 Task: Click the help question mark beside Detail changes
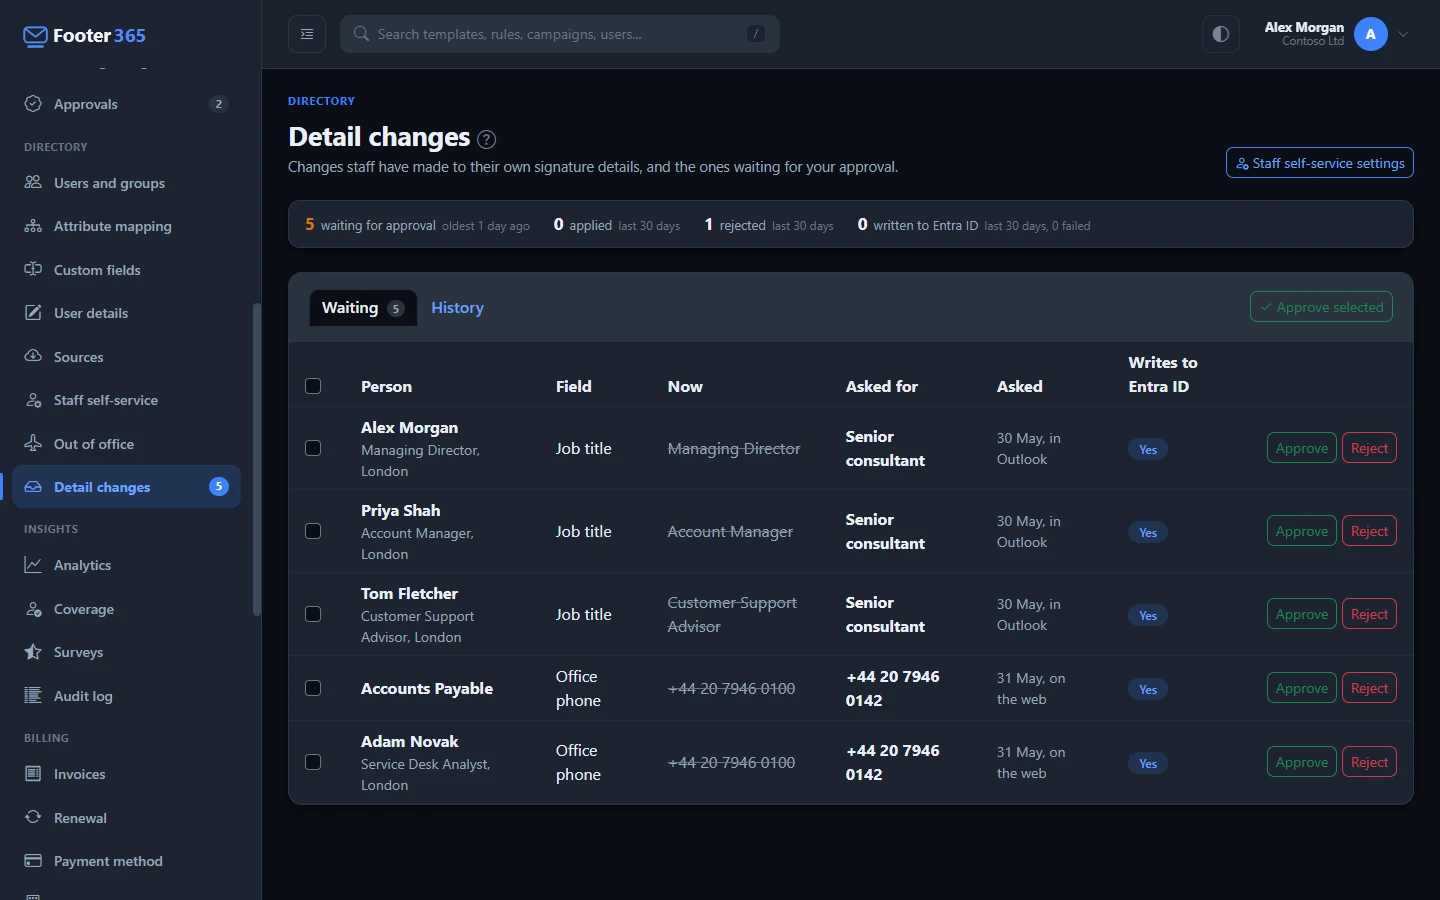tap(487, 139)
